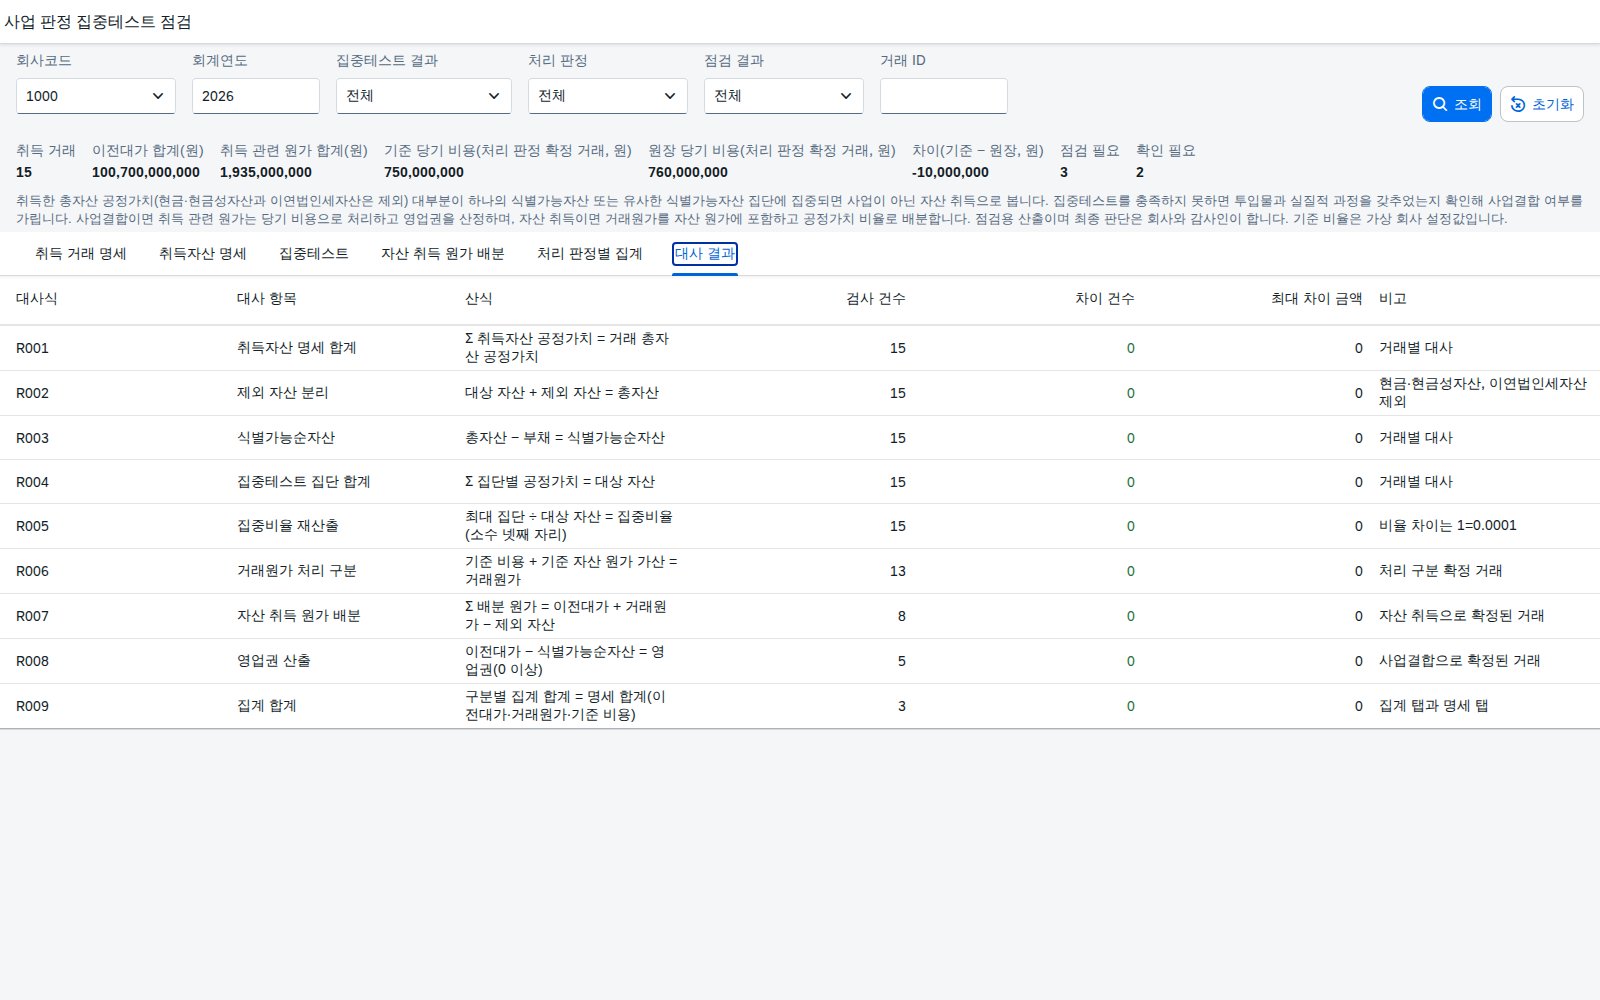Click the 차이 value -10,000,000

point(950,172)
